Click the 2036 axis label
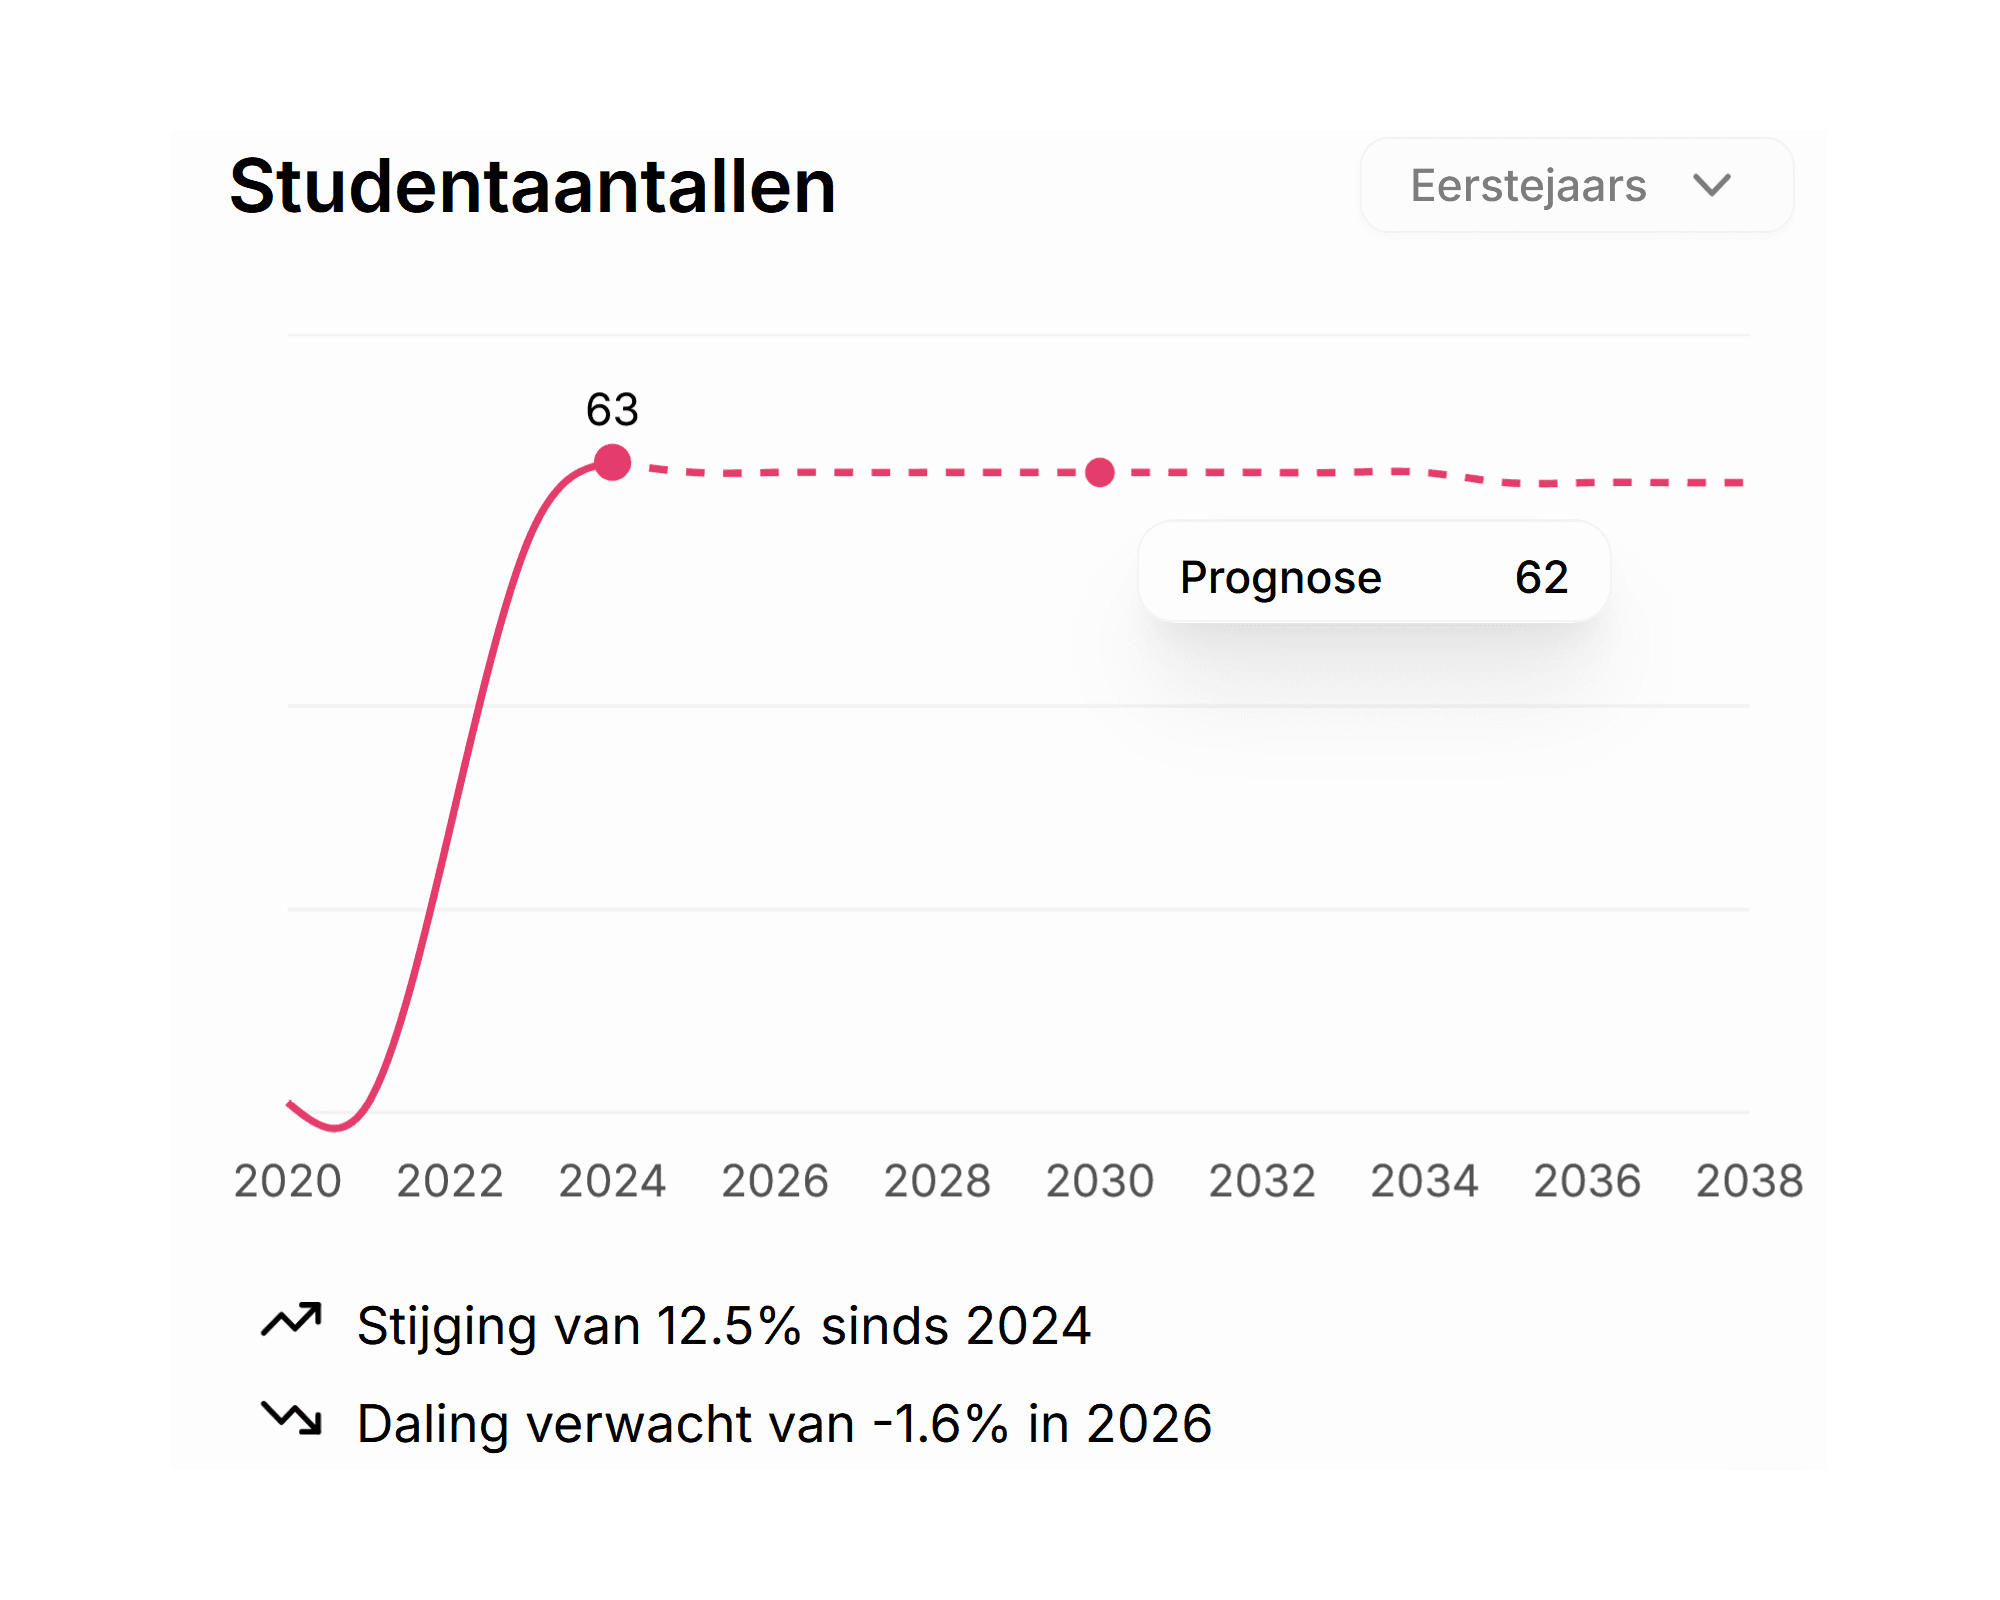This screenshot has height=1600, width=2000. (x=1587, y=1181)
